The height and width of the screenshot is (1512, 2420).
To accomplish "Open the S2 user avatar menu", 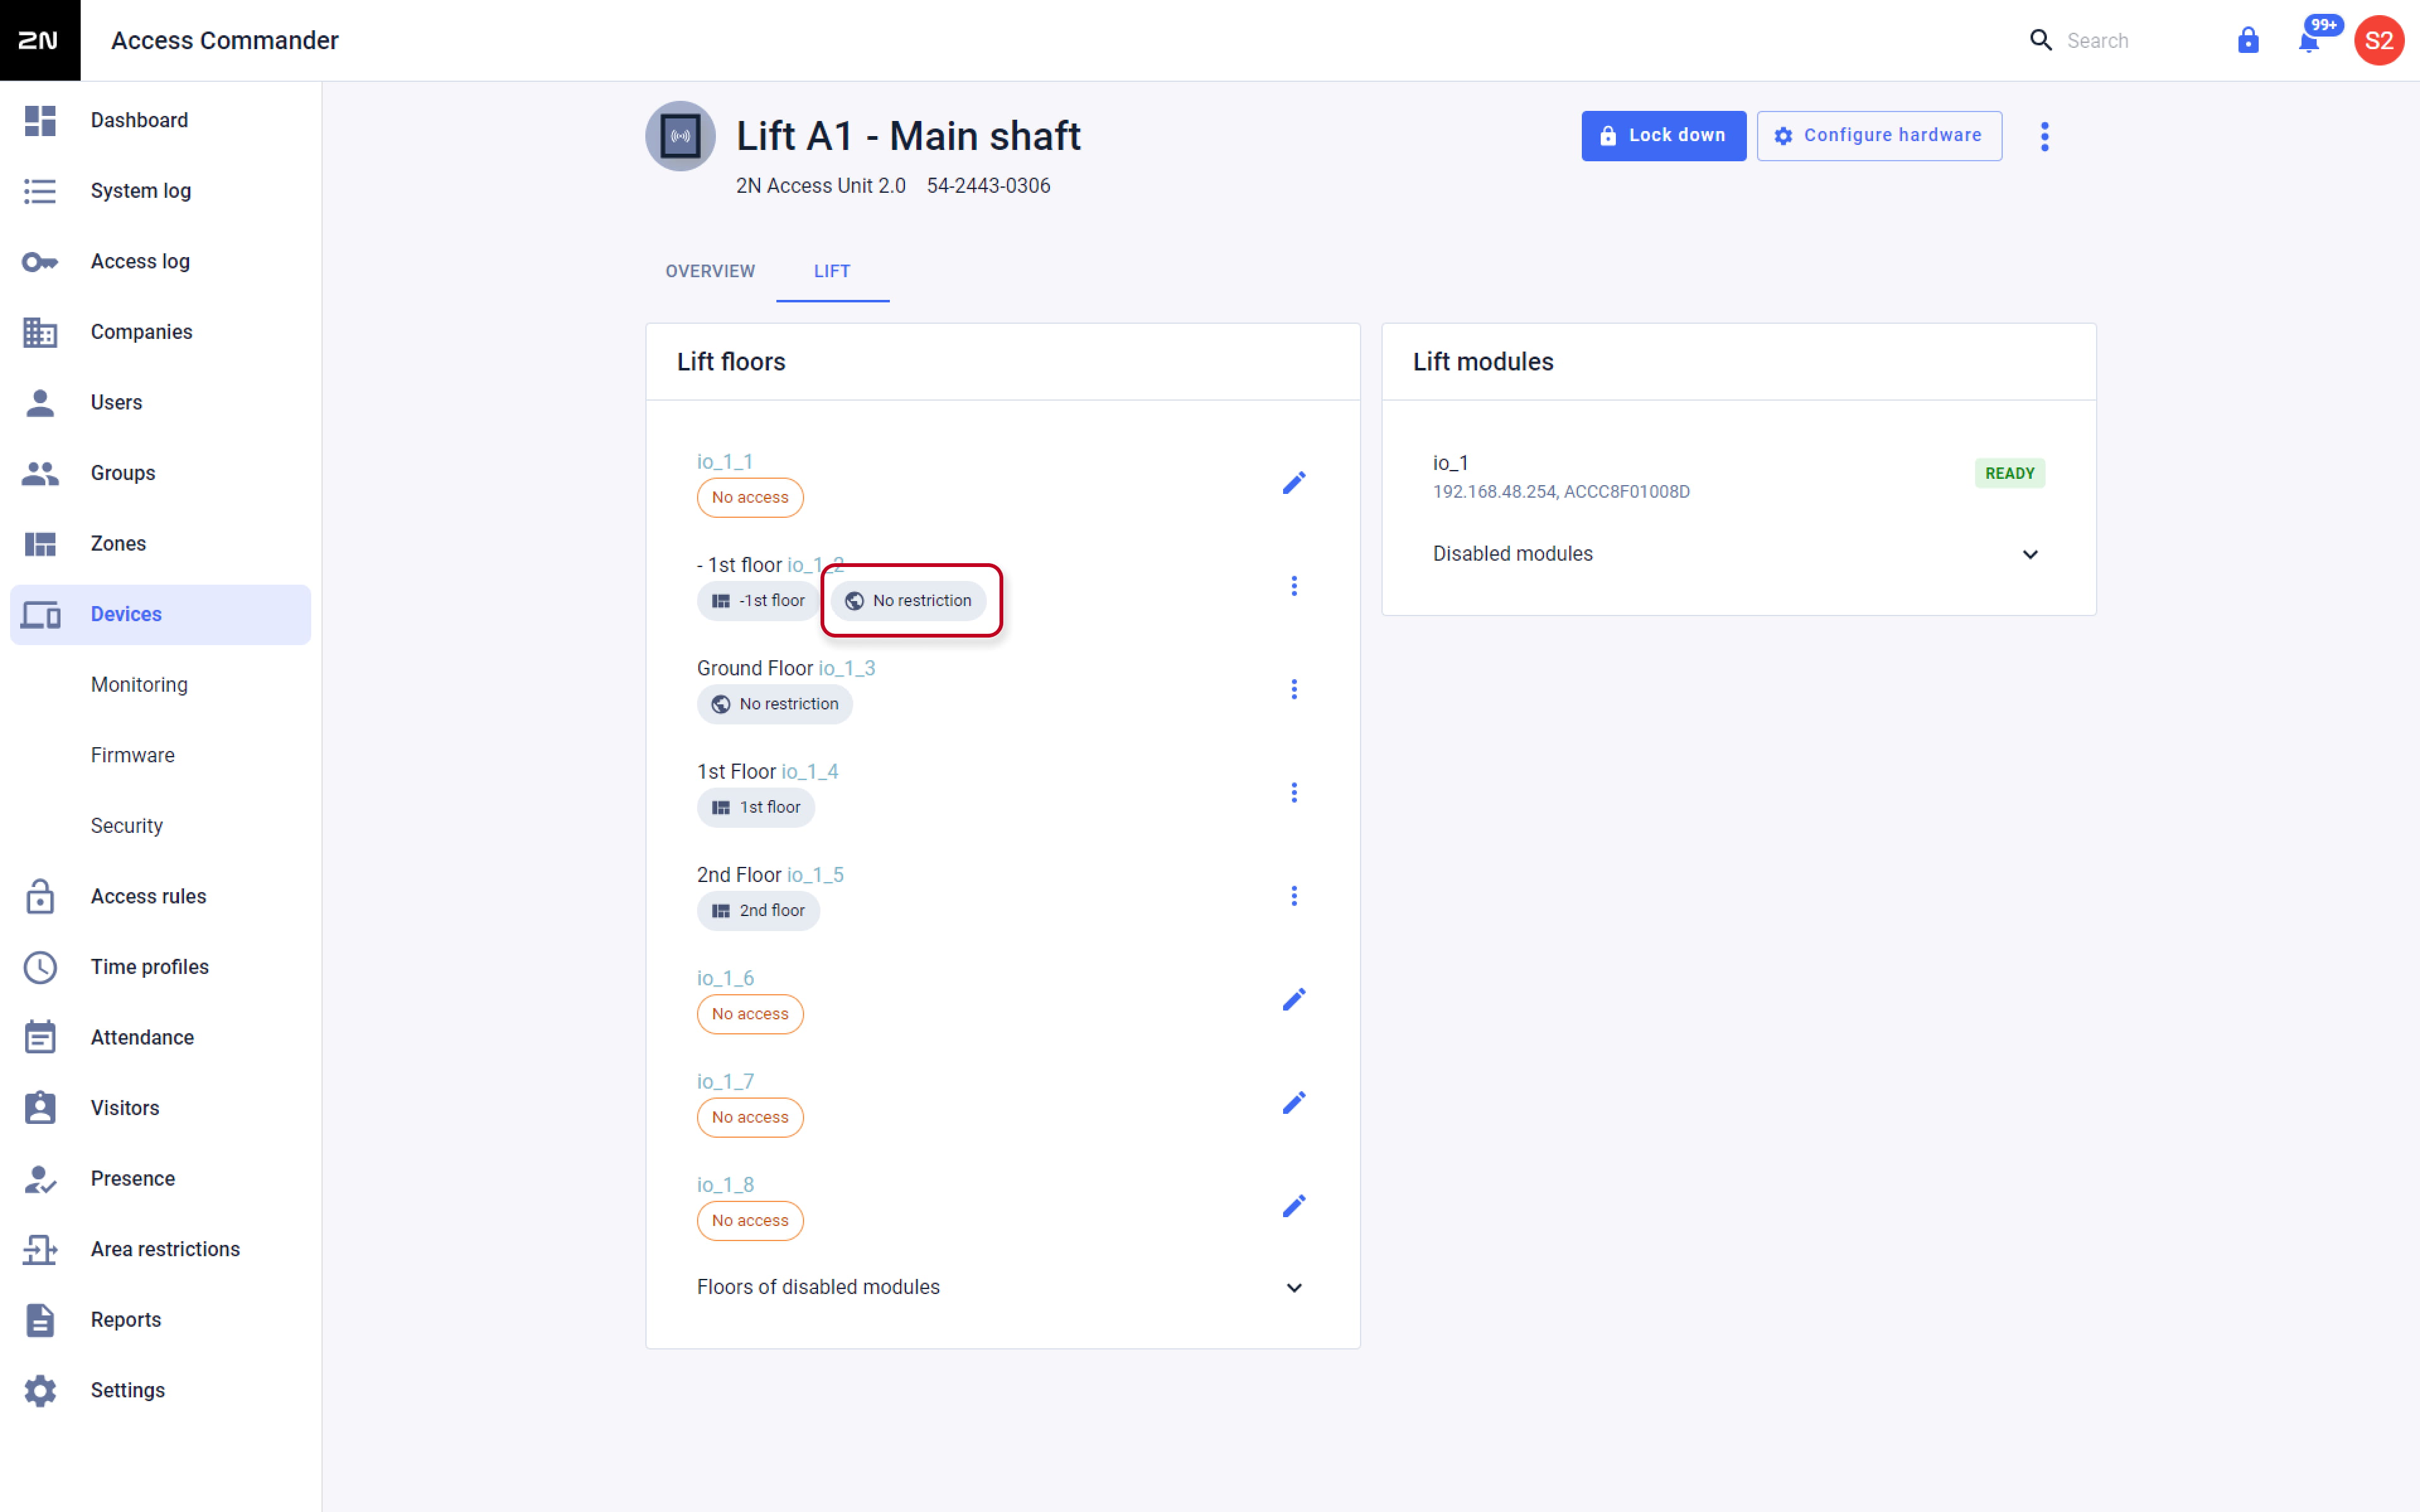I will (2379, 40).
